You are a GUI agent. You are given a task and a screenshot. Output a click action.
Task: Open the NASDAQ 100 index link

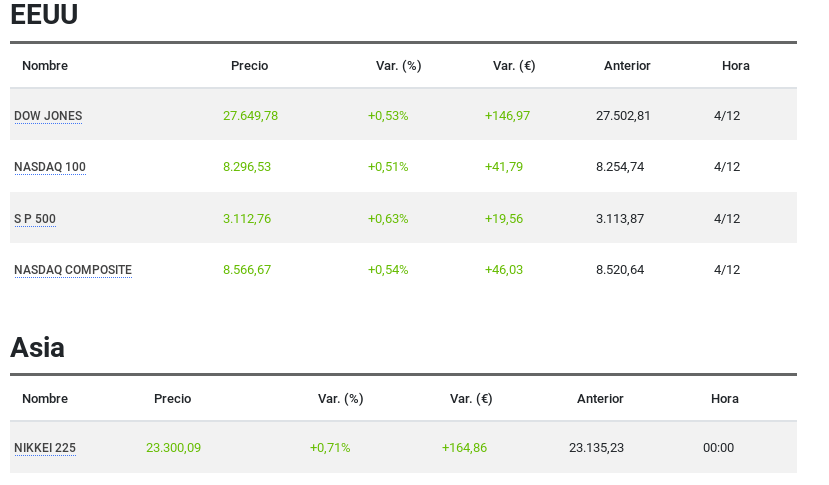[50, 167]
